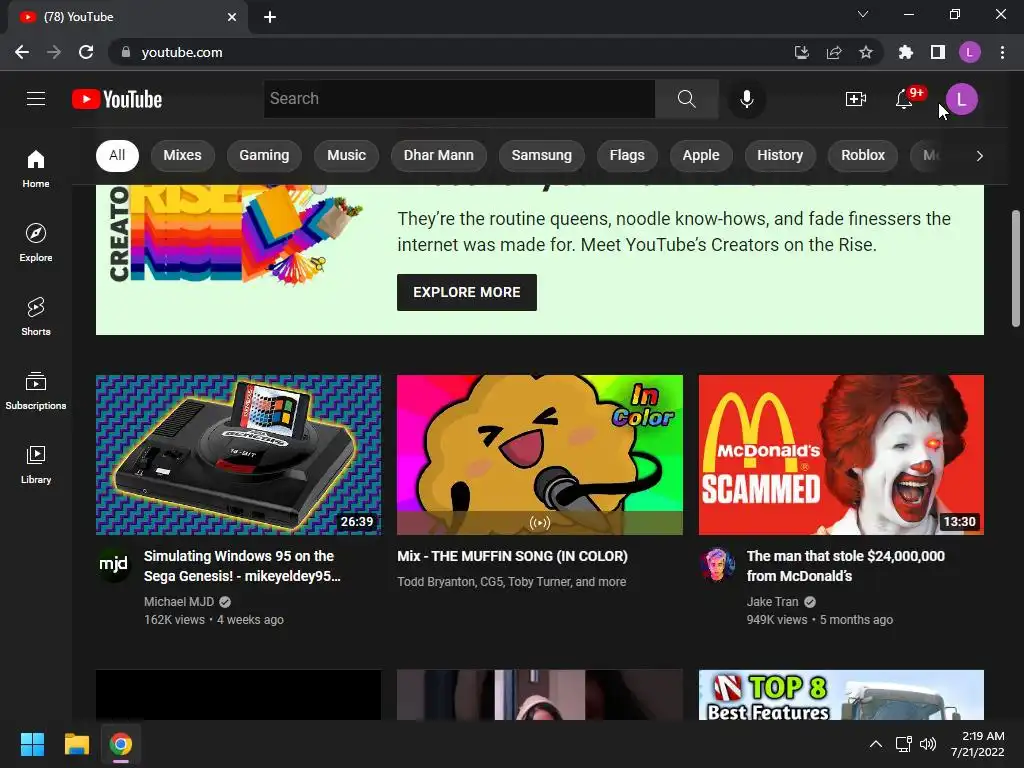Select the Apple chip
Image resolution: width=1024 pixels, height=768 pixels.
(x=701, y=155)
